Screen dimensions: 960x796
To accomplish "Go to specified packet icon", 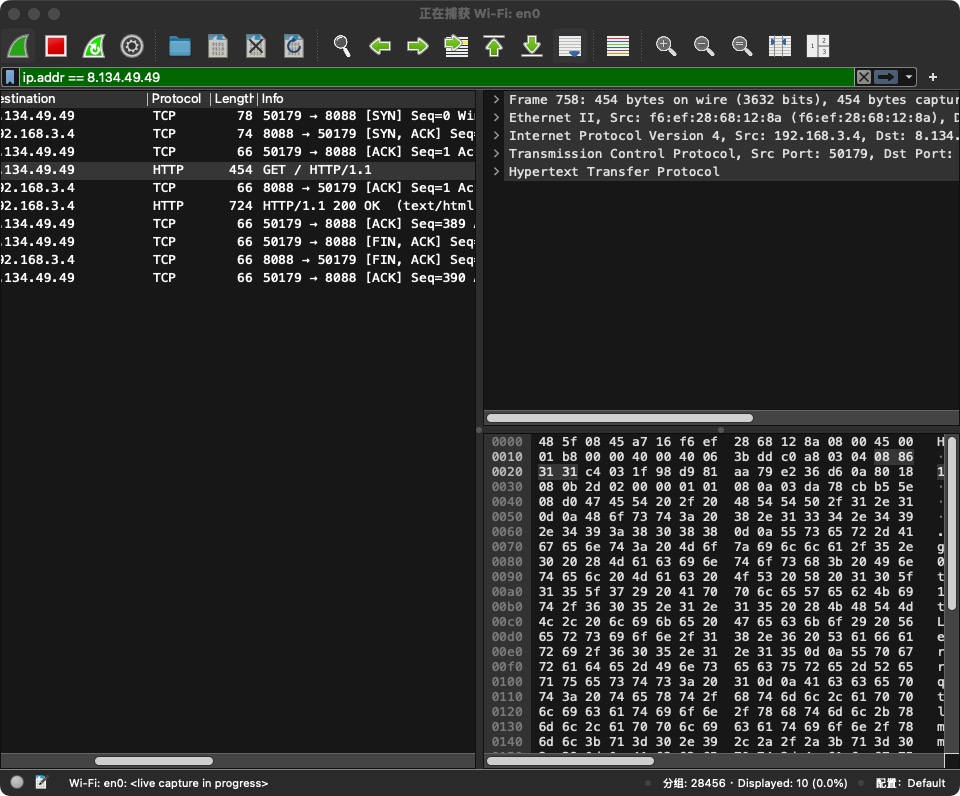I will [x=456, y=46].
